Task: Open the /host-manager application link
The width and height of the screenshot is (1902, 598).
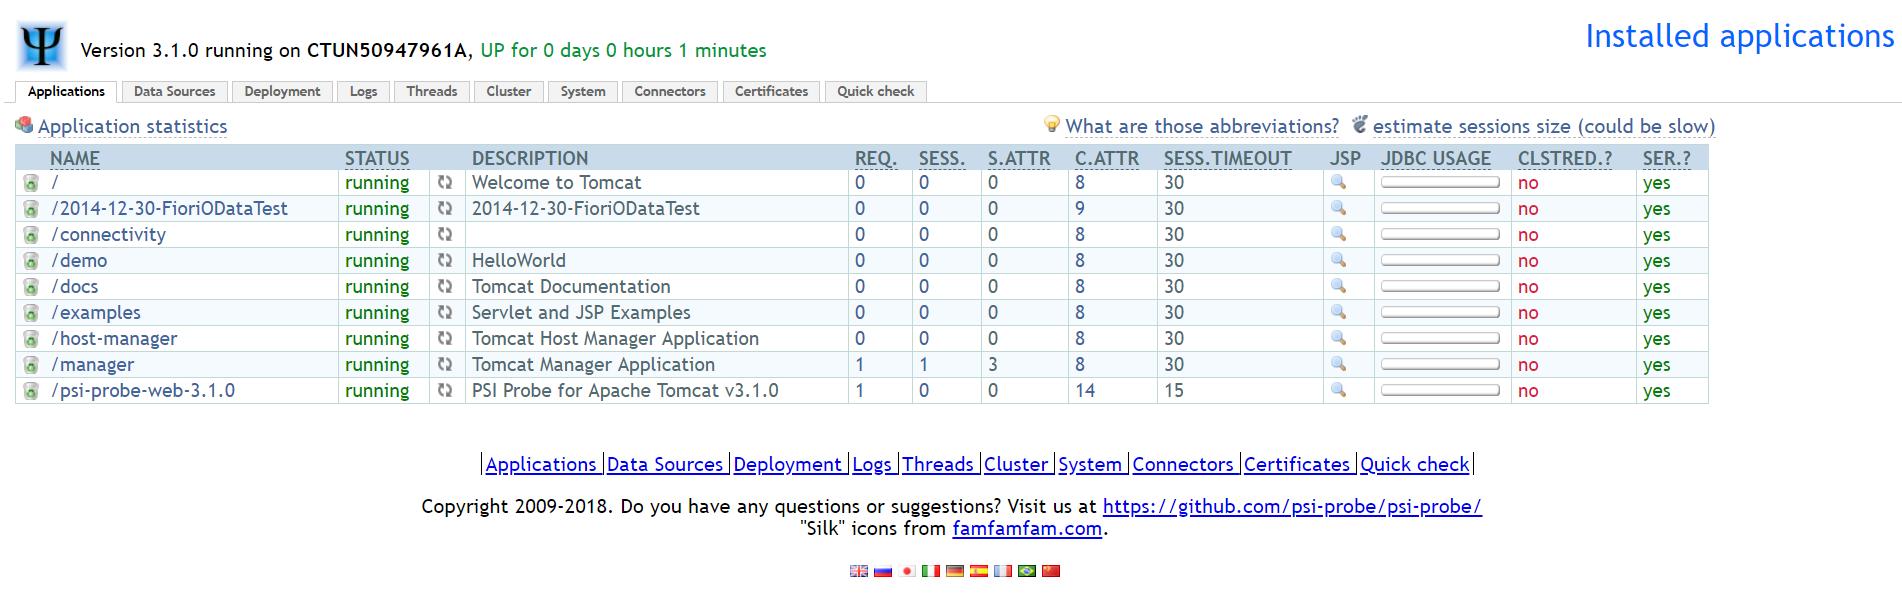Action: 114,338
